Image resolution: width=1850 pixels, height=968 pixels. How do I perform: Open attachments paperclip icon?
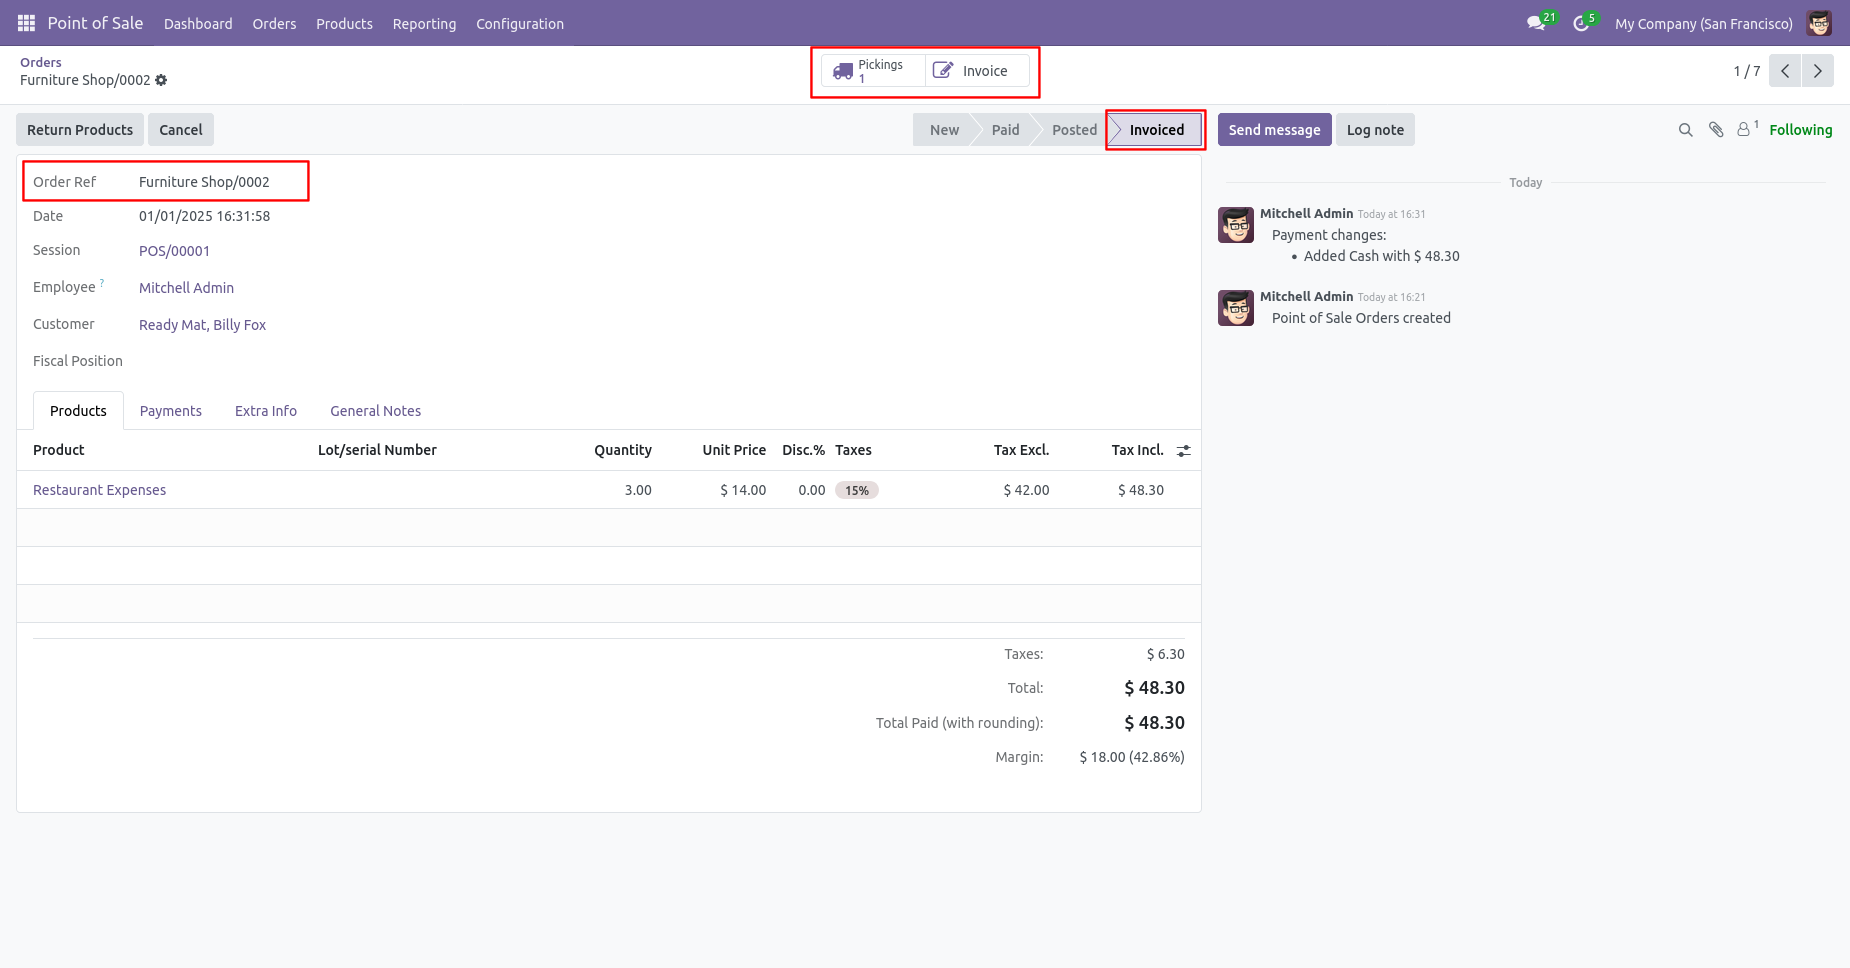(1716, 130)
